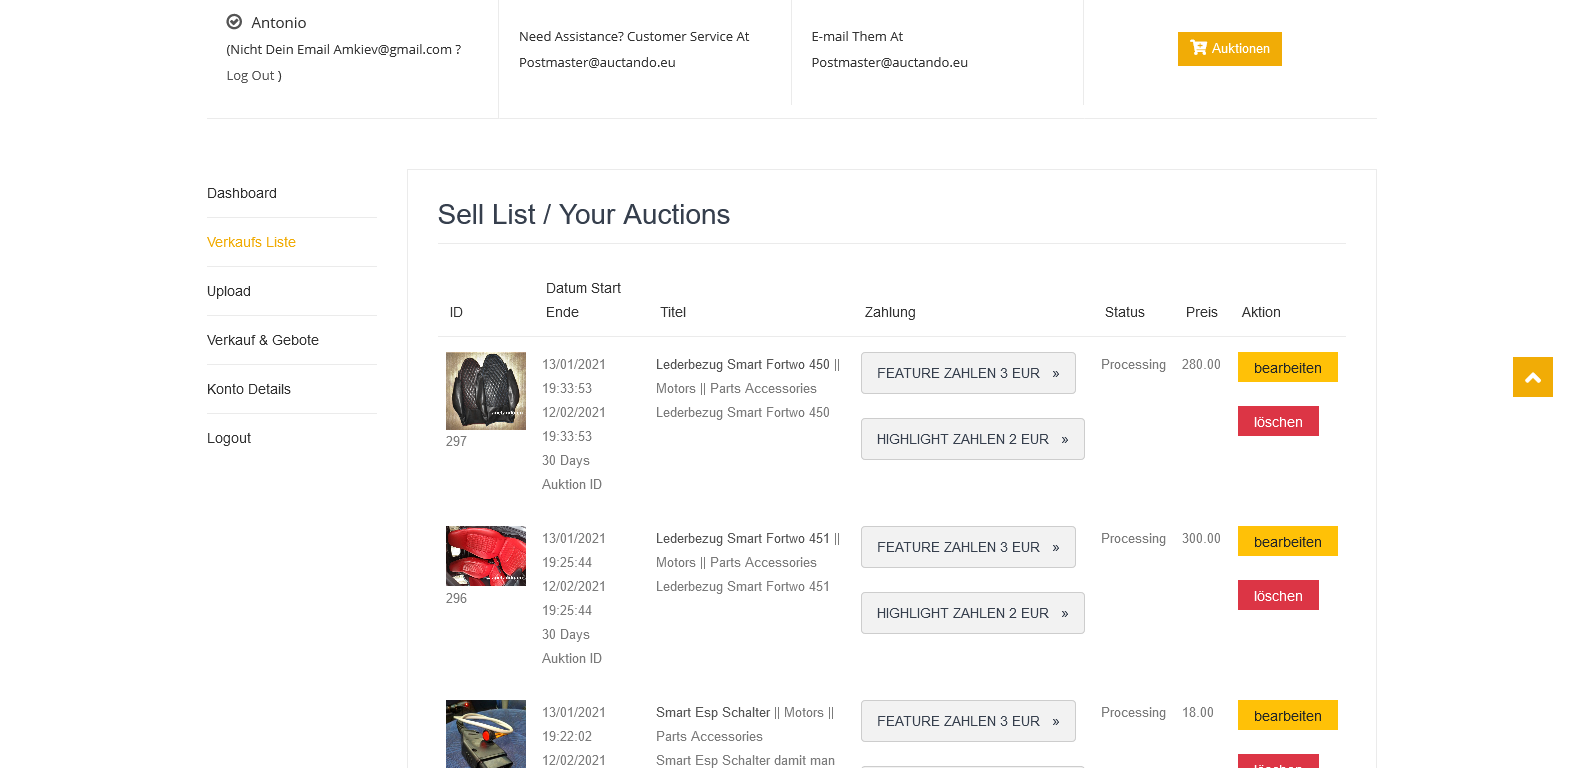Pay HIGHLIGHT ZAHLEN 2 EUR for Fortwo 451
The image size is (1583, 768).
[x=972, y=613]
